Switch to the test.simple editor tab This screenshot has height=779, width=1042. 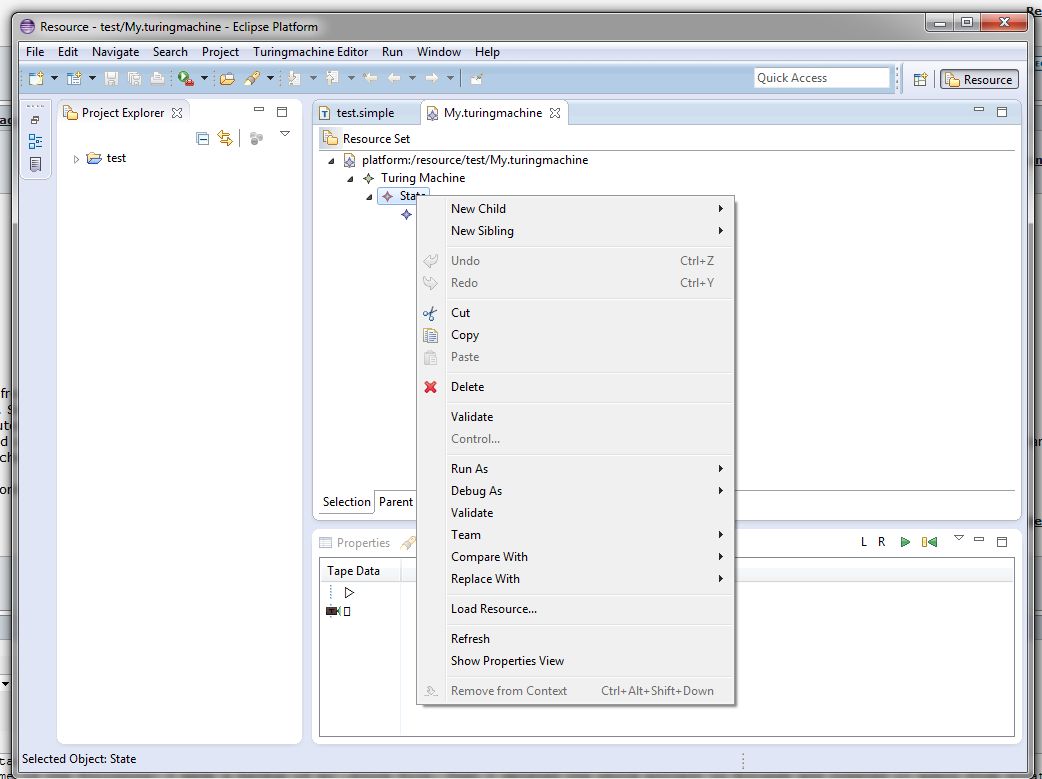click(x=365, y=113)
